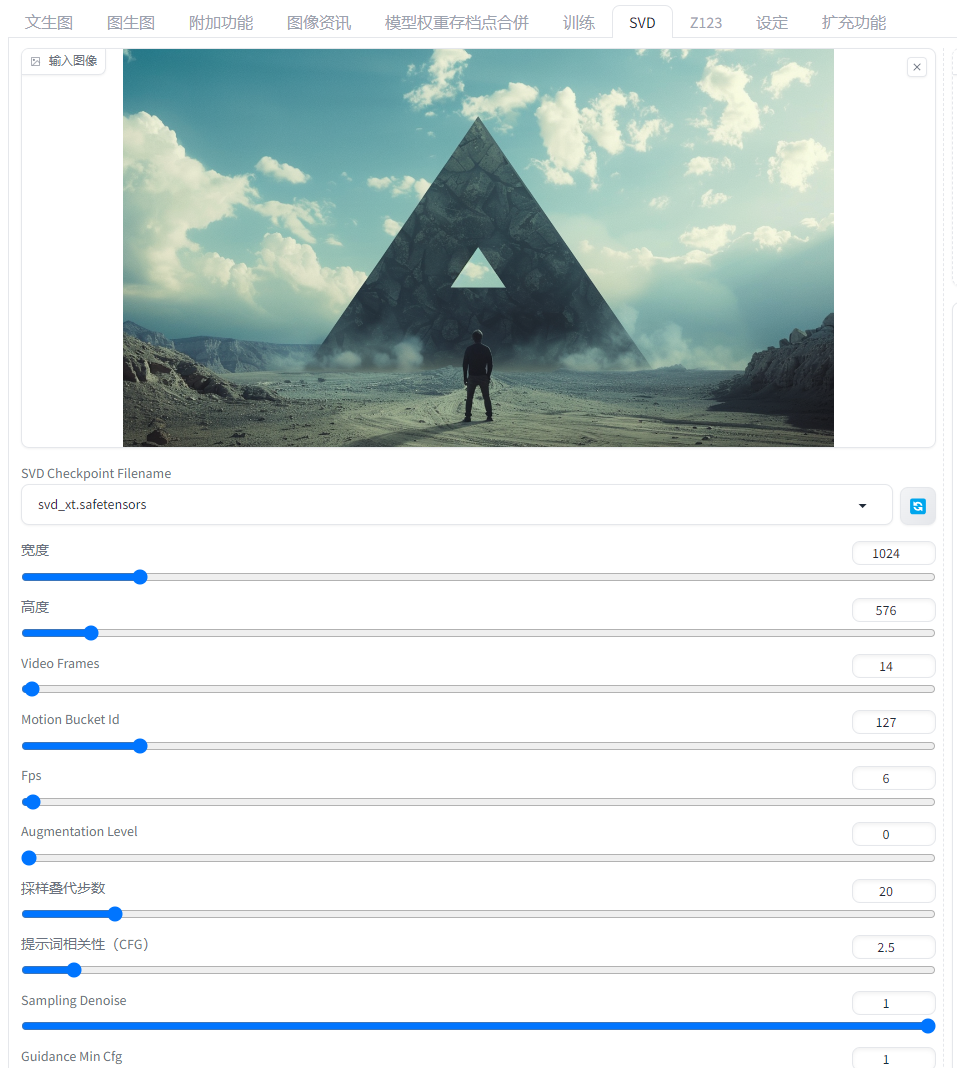The width and height of the screenshot is (957, 1068).
Task: Click the 输入图像 label icon
Action: point(35,61)
